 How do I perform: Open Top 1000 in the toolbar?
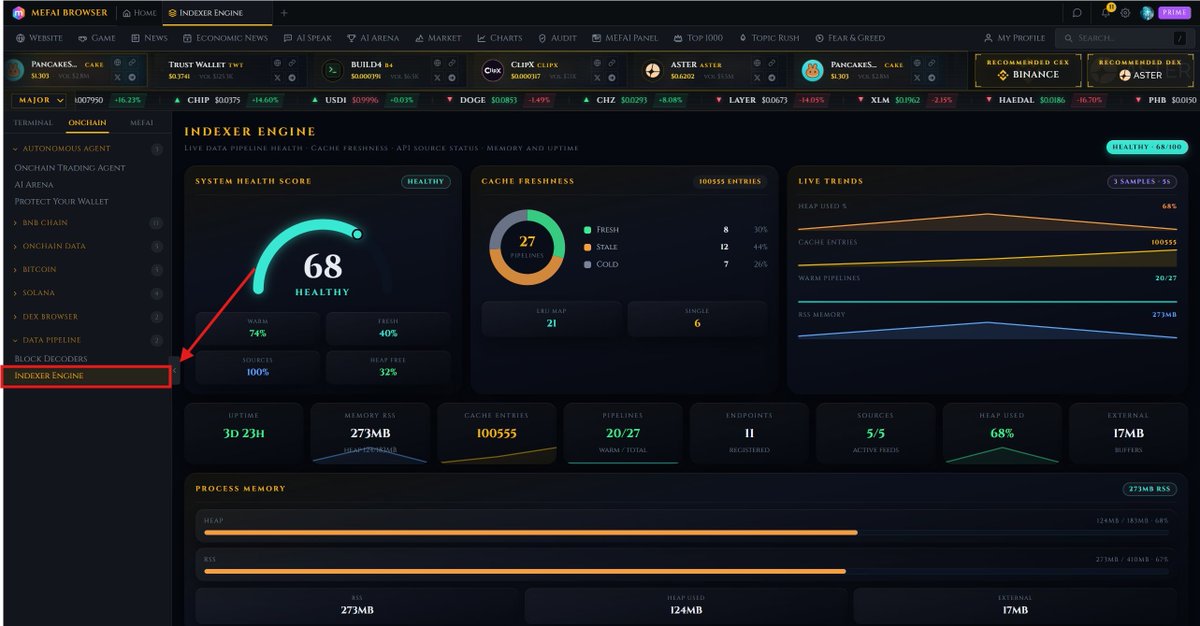pos(697,38)
